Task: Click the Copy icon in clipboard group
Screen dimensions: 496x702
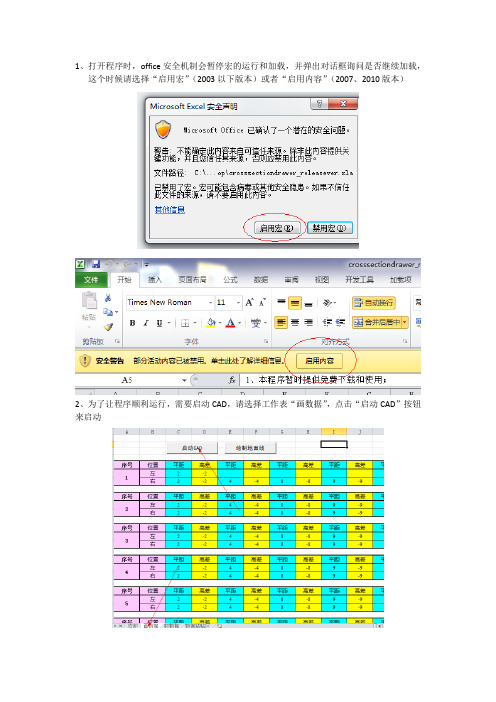Action: tap(108, 312)
